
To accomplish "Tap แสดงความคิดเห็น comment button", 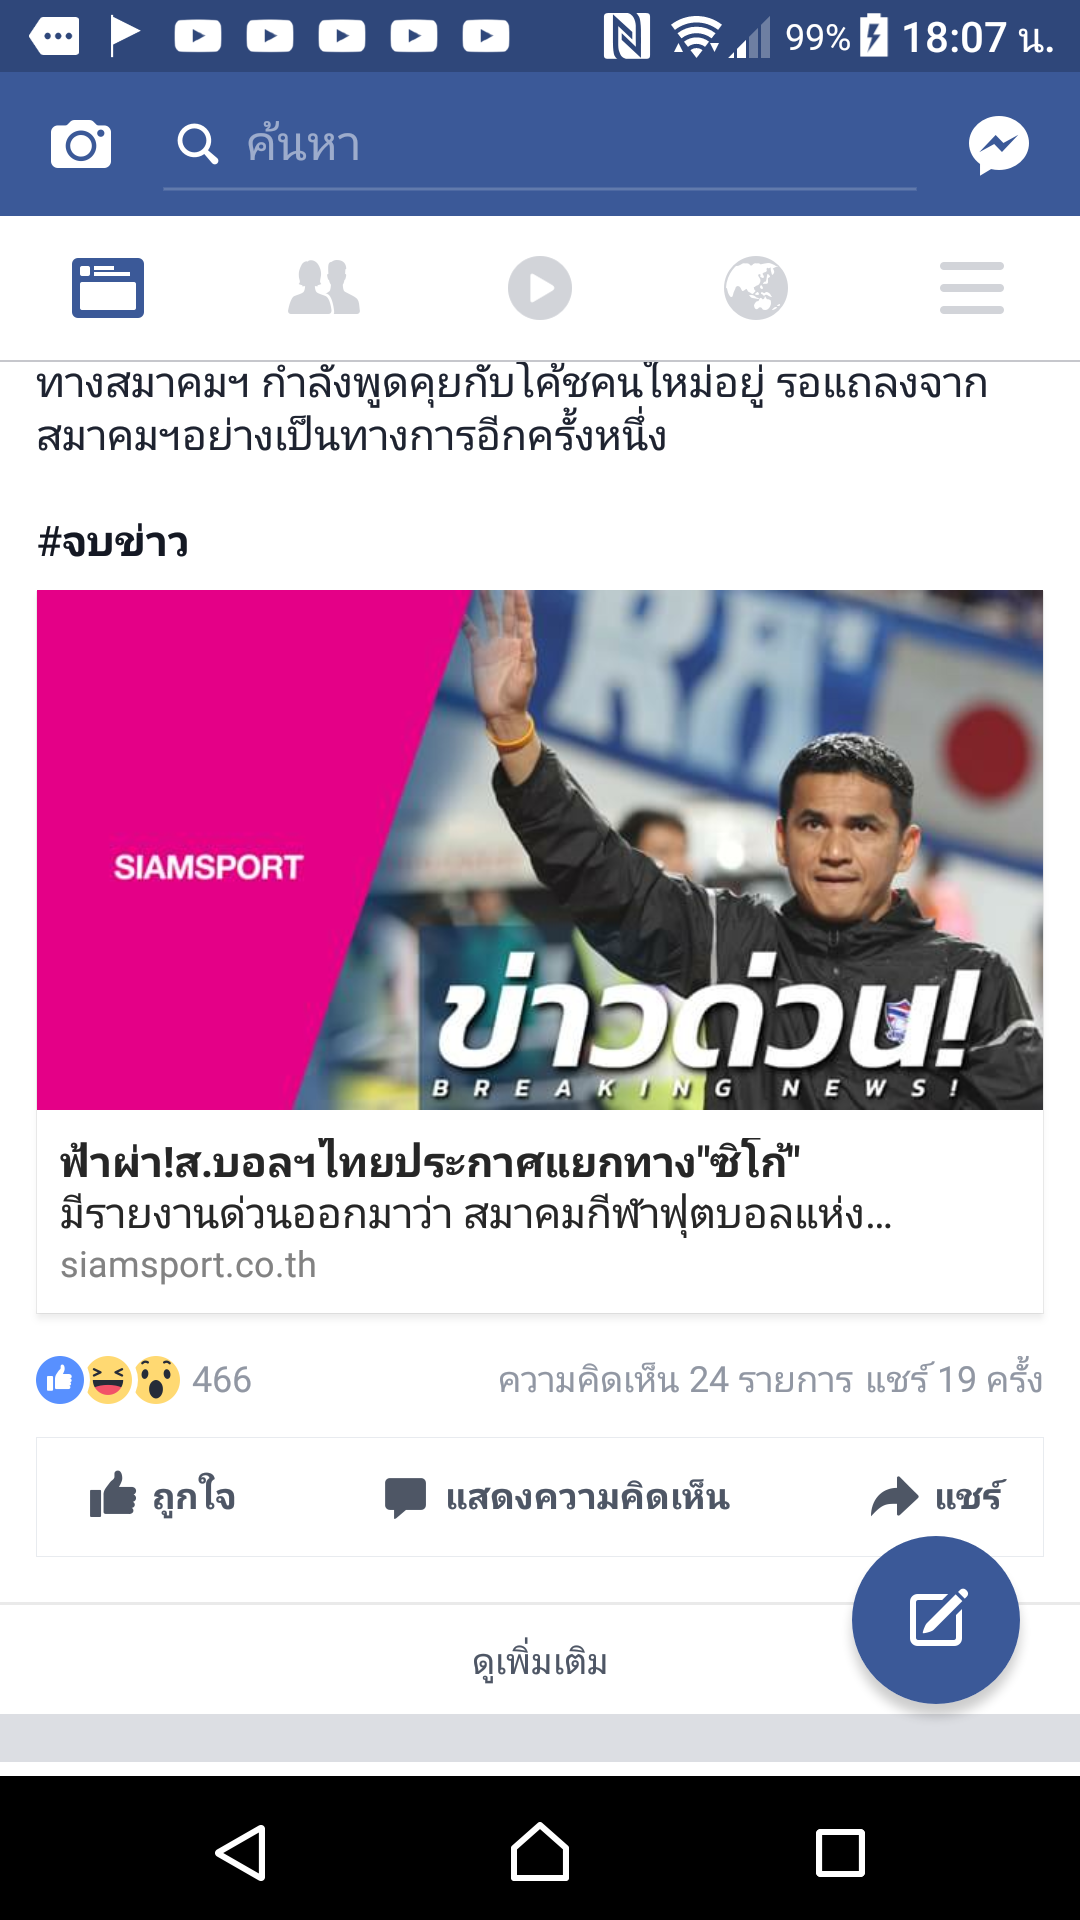I will click(557, 1497).
